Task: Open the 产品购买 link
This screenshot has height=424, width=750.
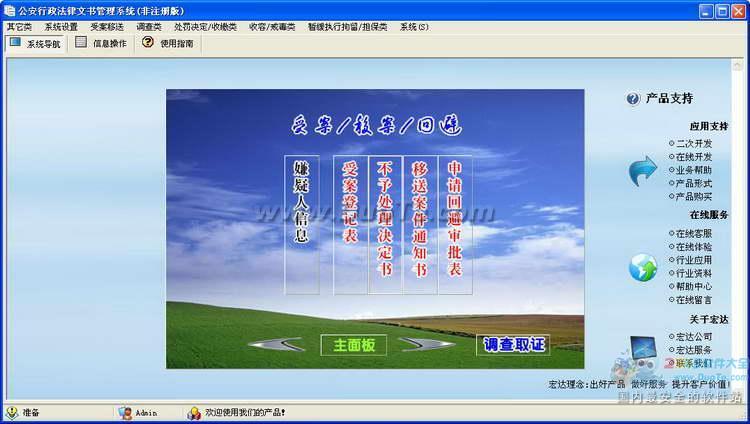Action: [x=694, y=196]
